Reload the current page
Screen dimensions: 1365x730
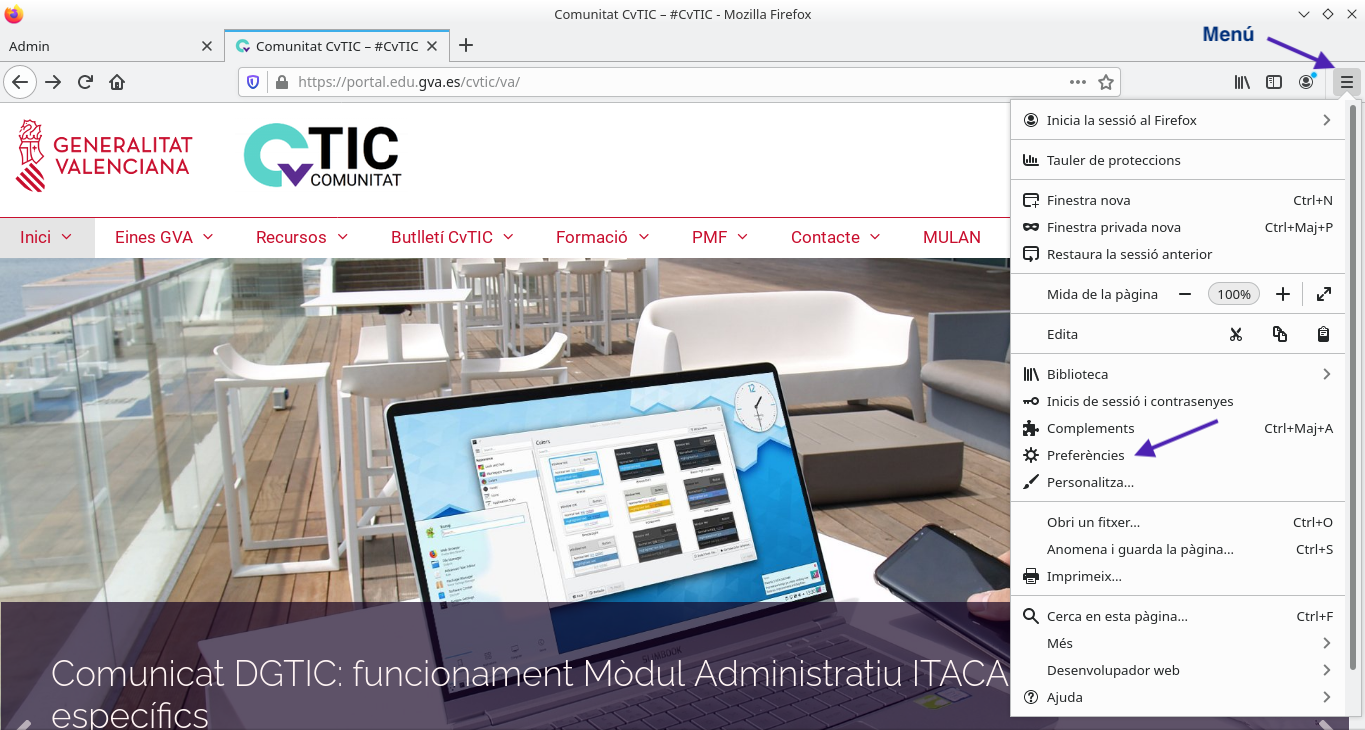[86, 82]
